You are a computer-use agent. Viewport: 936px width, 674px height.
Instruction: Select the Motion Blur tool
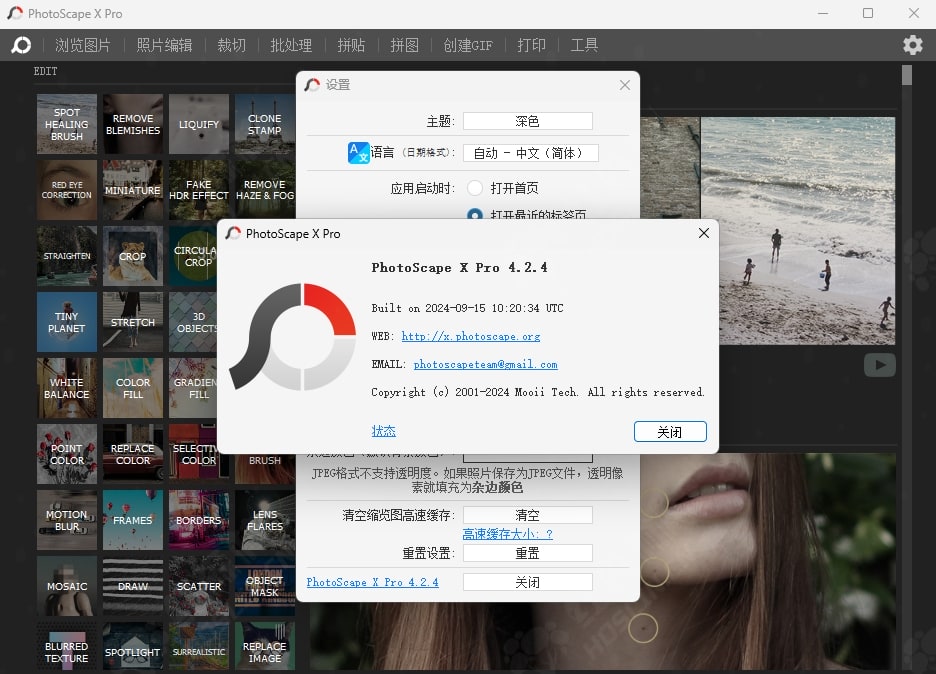coord(67,520)
